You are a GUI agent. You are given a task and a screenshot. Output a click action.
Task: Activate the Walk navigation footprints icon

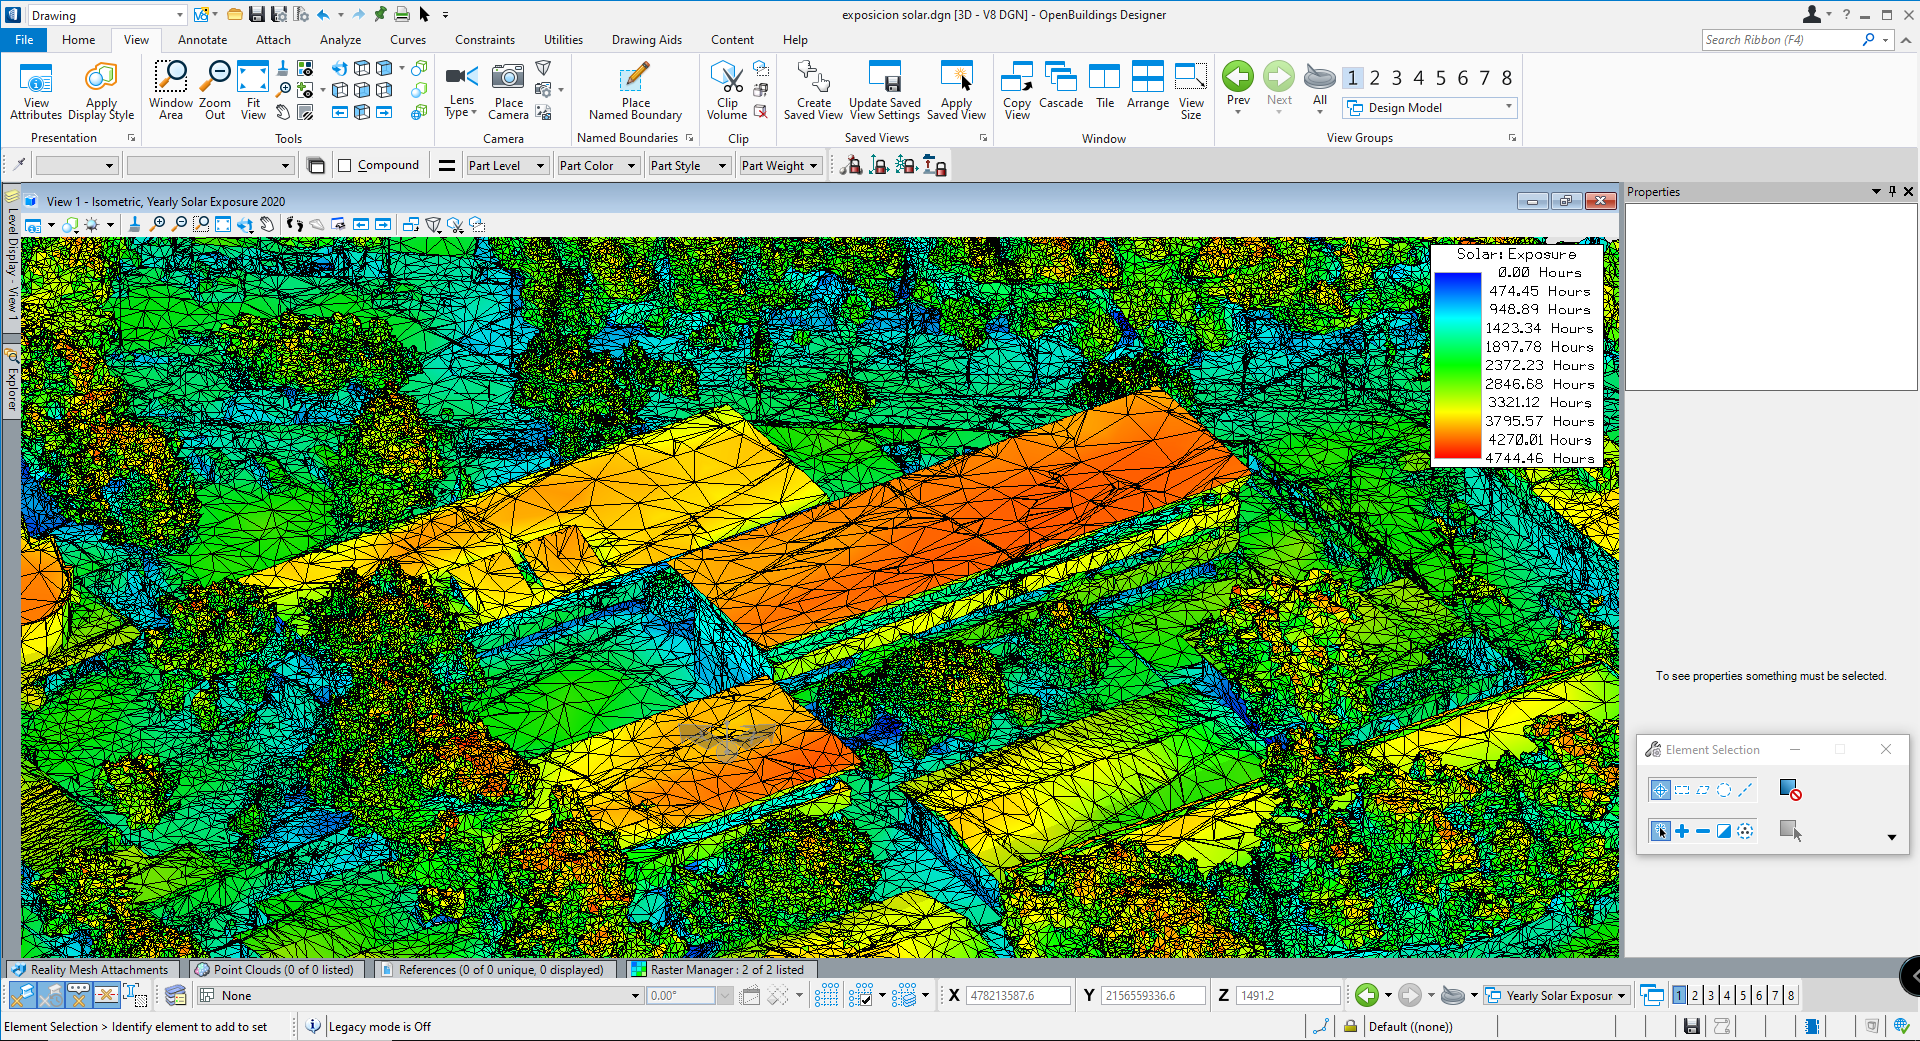coord(293,226)
